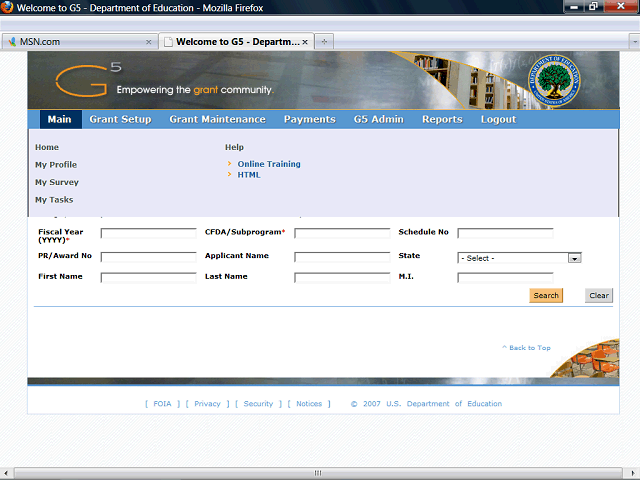Open a new tab with plus button
Screen dimensions: 640x480
[324, 42]
